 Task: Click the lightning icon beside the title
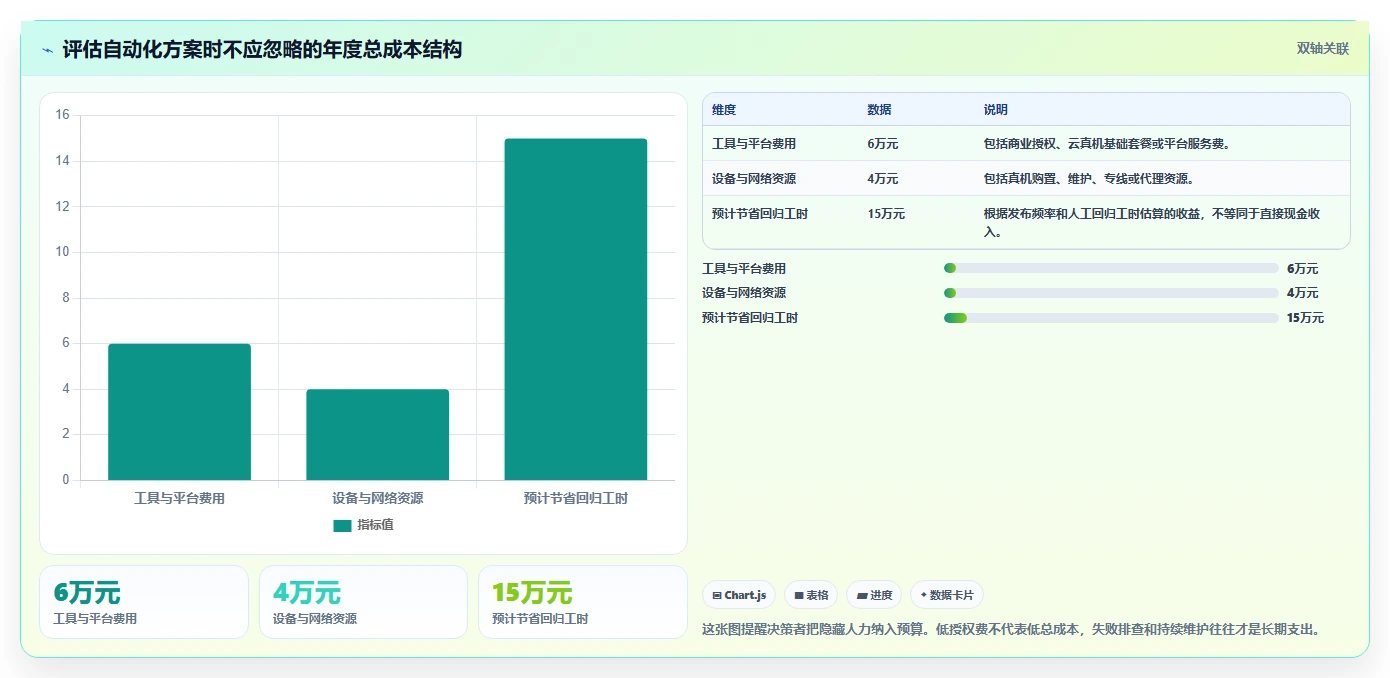(47, 50)
